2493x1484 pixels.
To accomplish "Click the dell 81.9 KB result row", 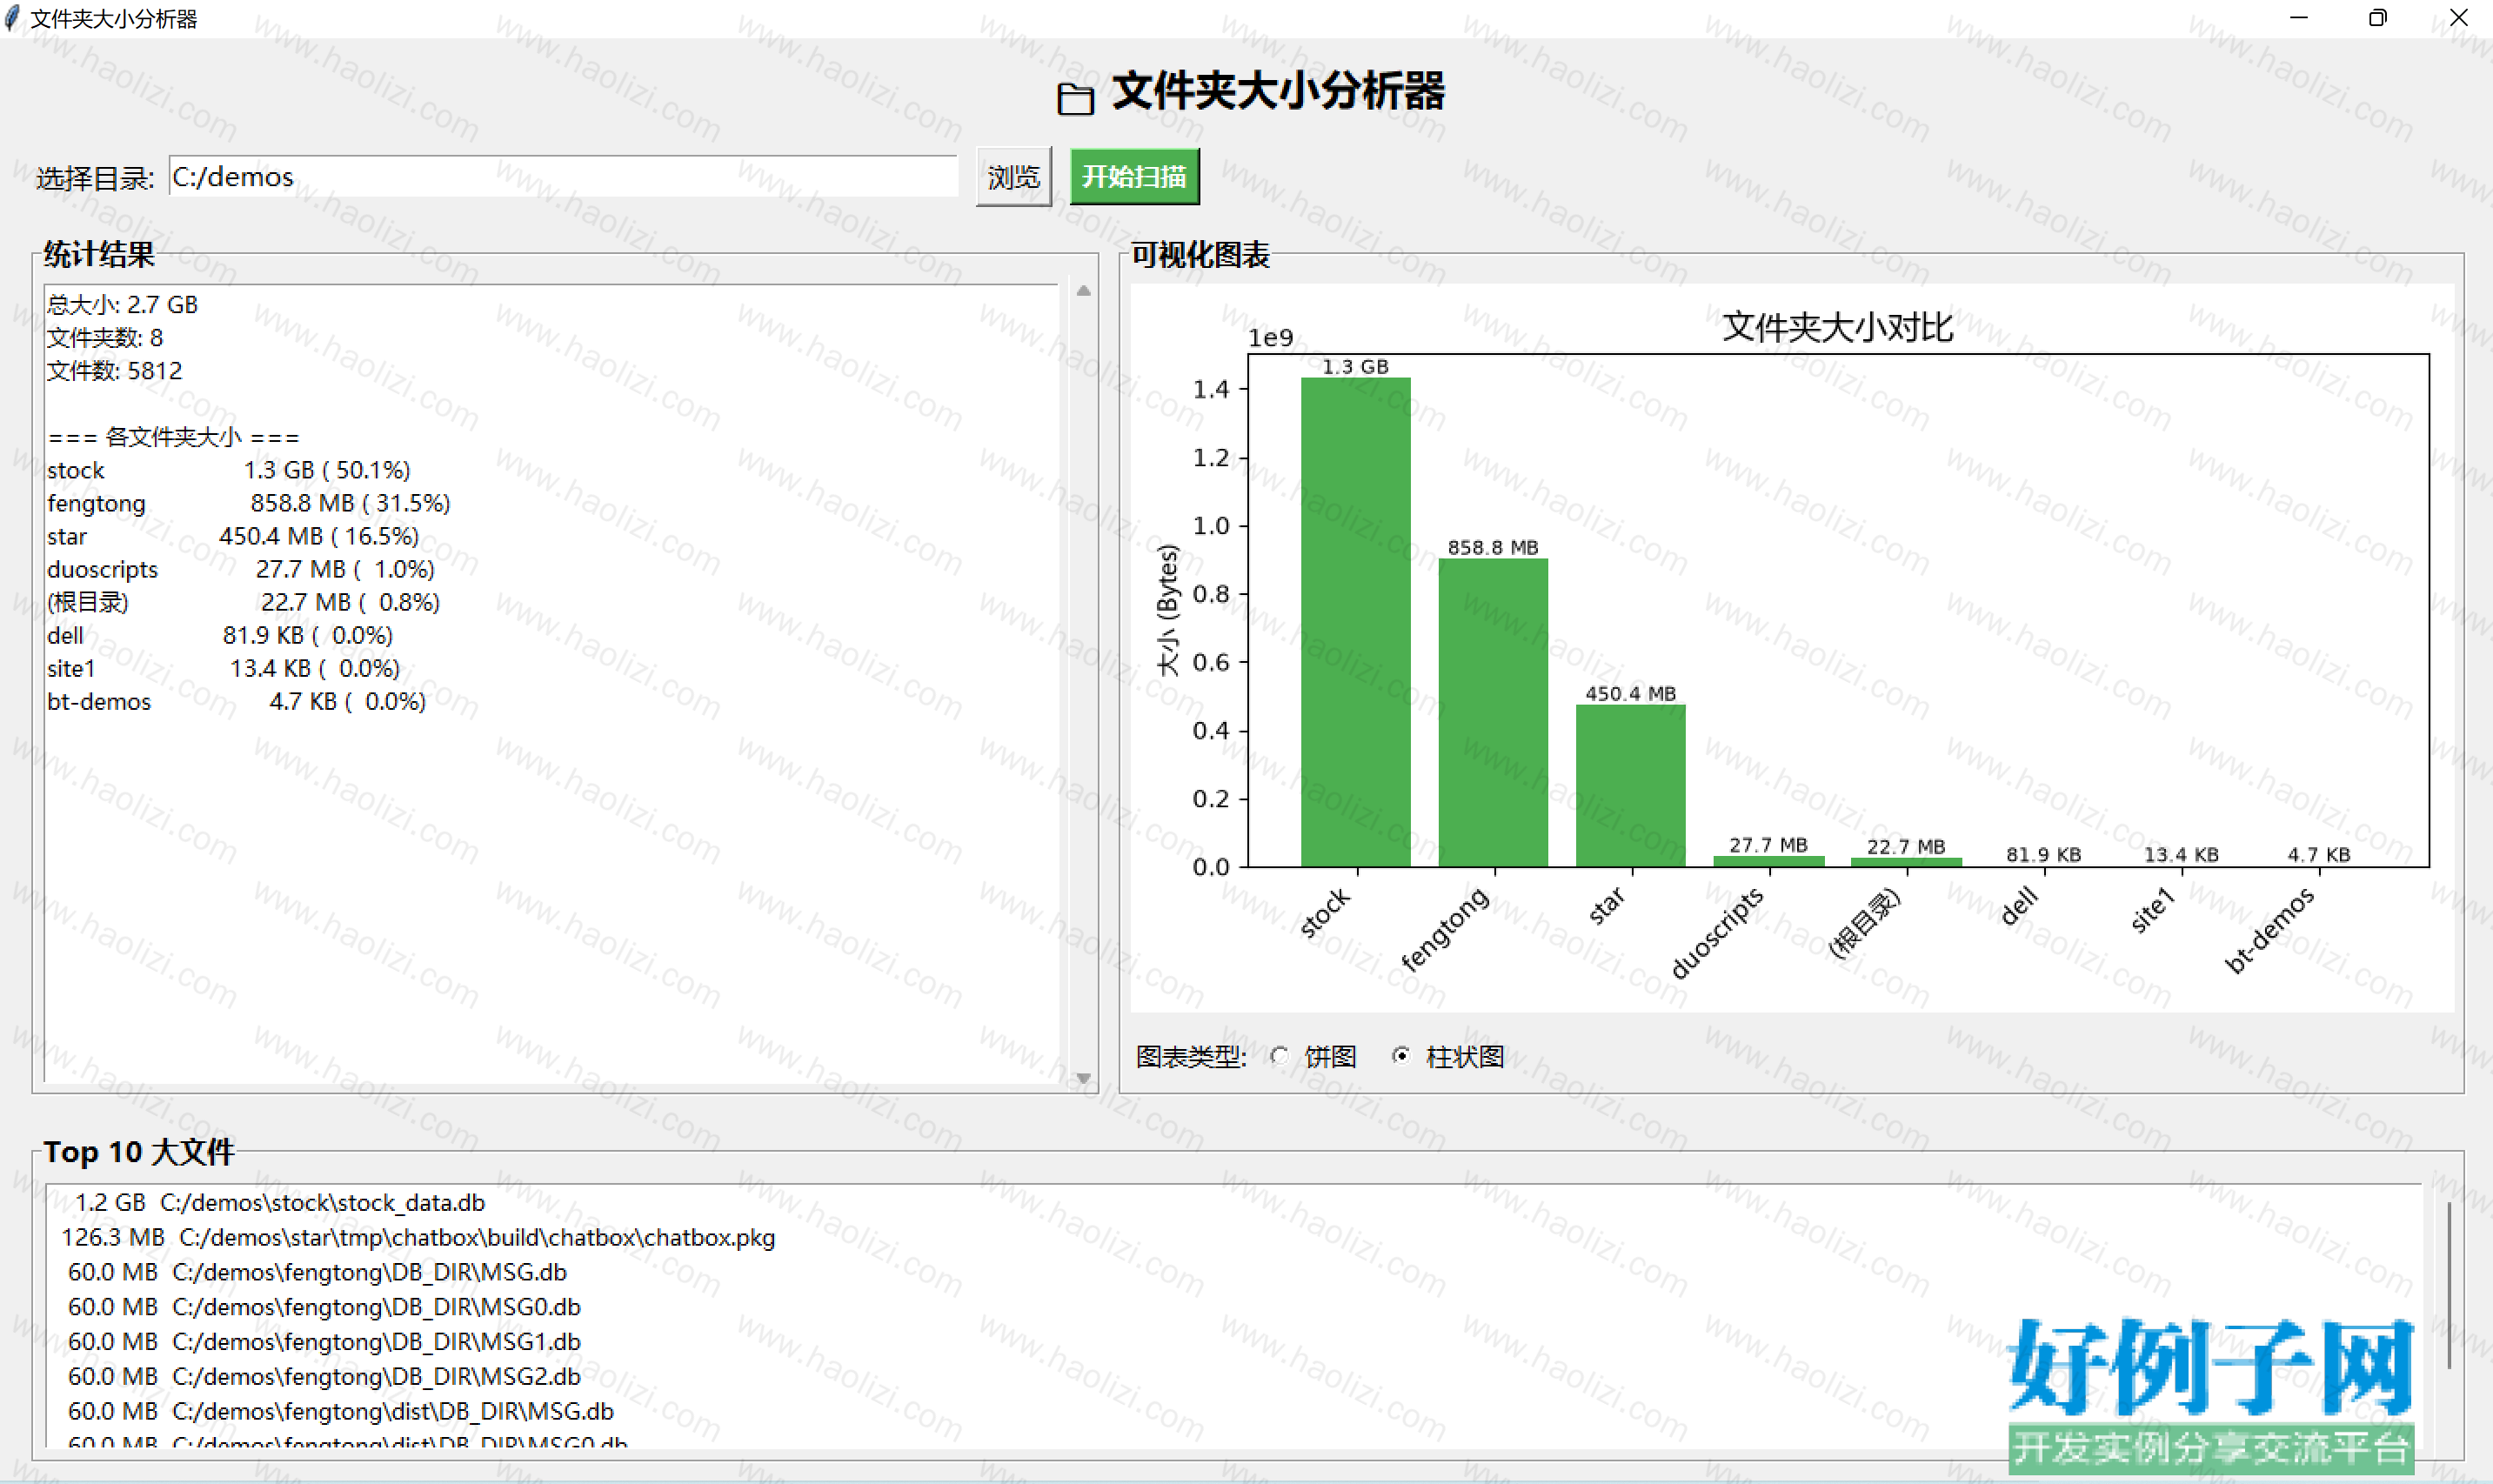I will [219, 634].
